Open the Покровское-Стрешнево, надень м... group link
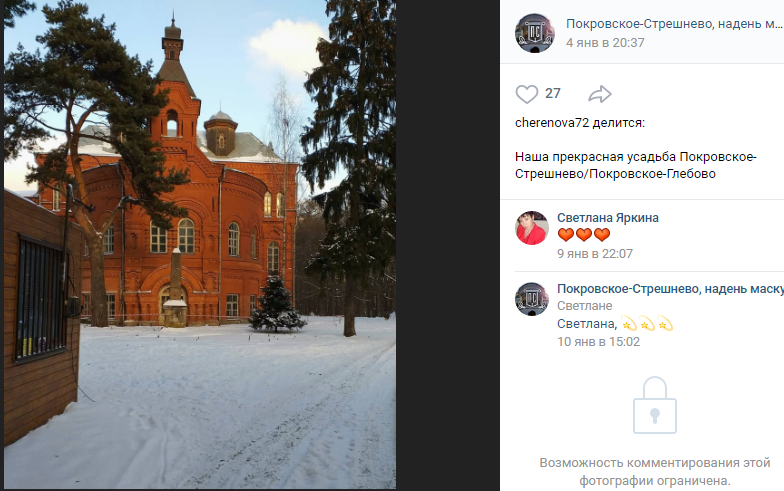The width and height of the screenshot is (784, 491). click(674, 24)
